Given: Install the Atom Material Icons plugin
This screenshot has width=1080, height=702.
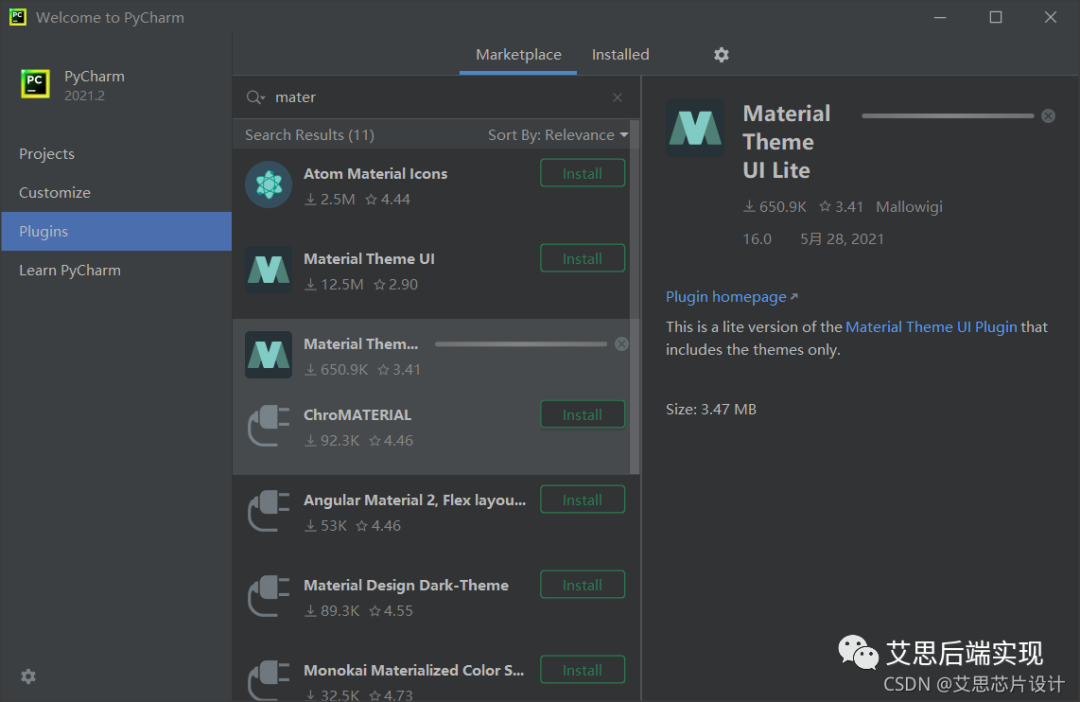Looking at the screenshot, I should pos(582,173).
